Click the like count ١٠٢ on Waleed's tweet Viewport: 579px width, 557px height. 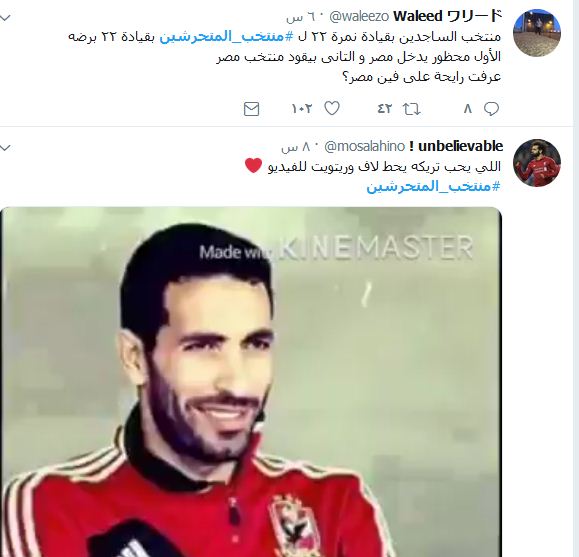tap(302, 109)
